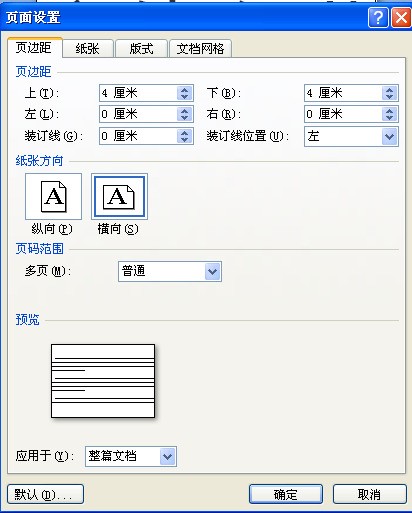Click the 确定 button

[286, 494]
